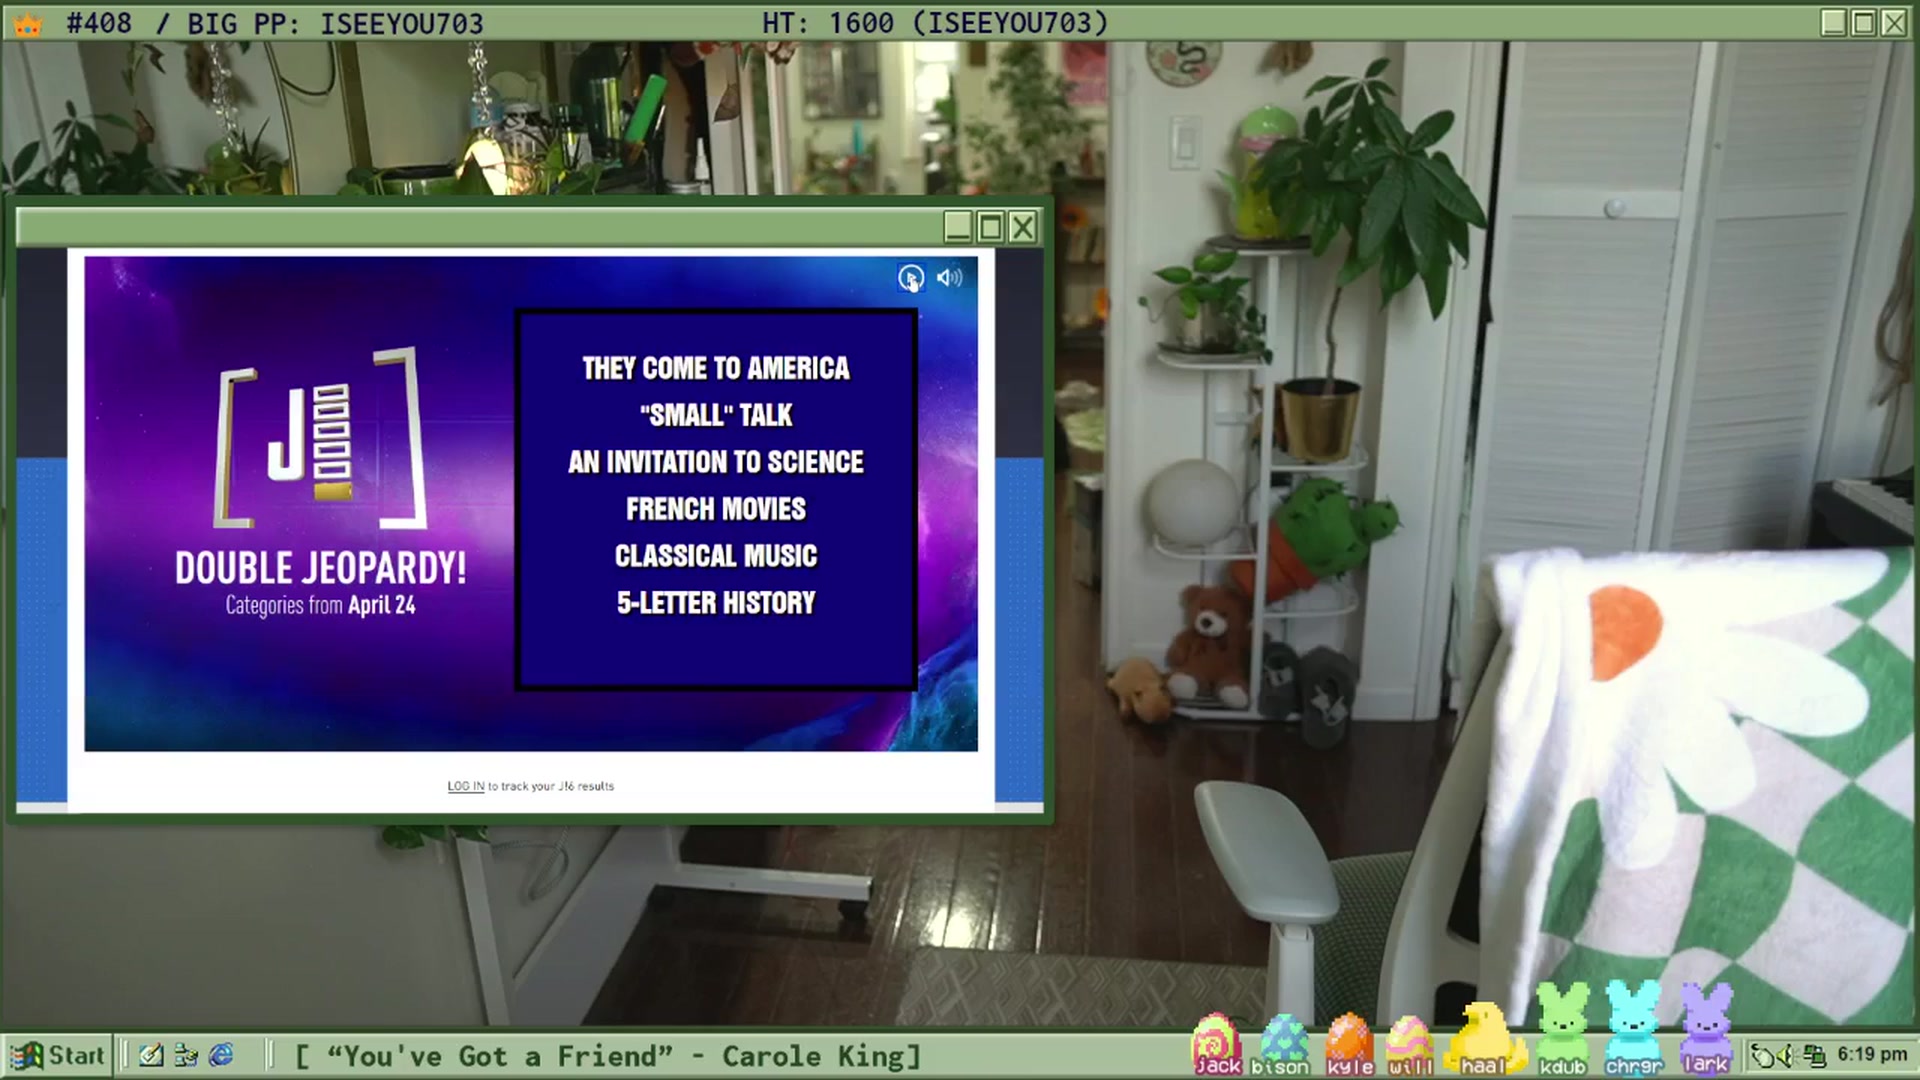
Task: Select the green bunny labeled kdub
Action: 1562,1030
